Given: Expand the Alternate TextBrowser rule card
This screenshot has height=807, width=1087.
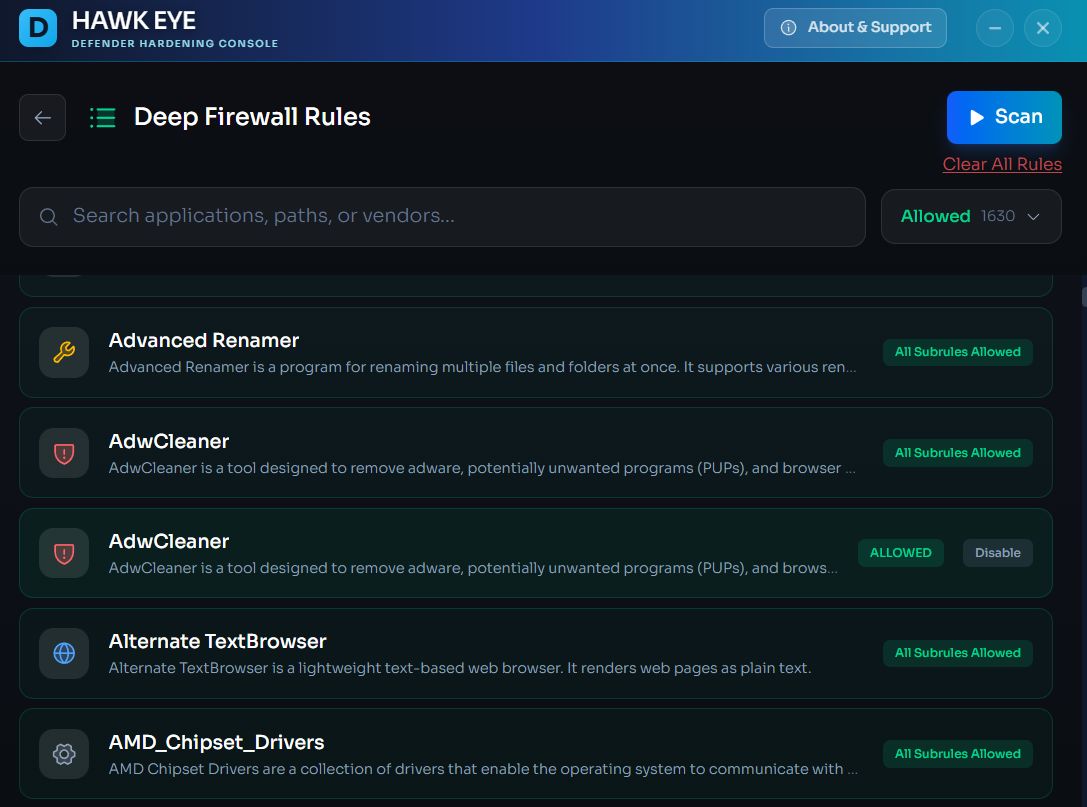Looking at the screenshot, I should pos(535,653).
